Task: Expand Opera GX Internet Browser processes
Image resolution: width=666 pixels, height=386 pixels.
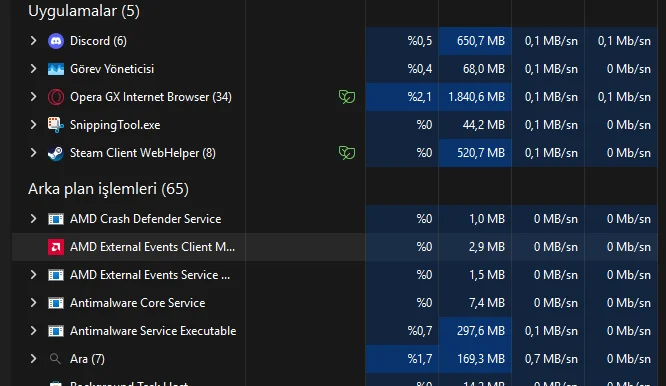Action: click(33, 97)
